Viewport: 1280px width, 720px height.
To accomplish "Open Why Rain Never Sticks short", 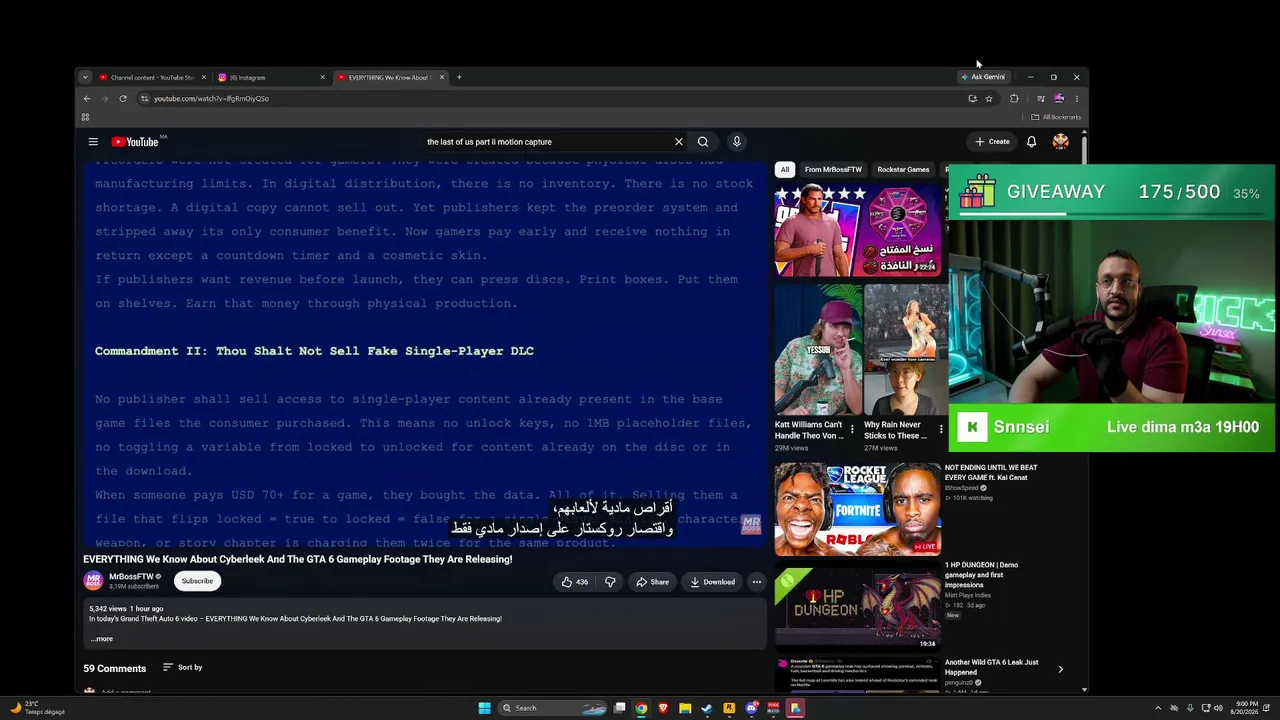I will coord(906,349).
